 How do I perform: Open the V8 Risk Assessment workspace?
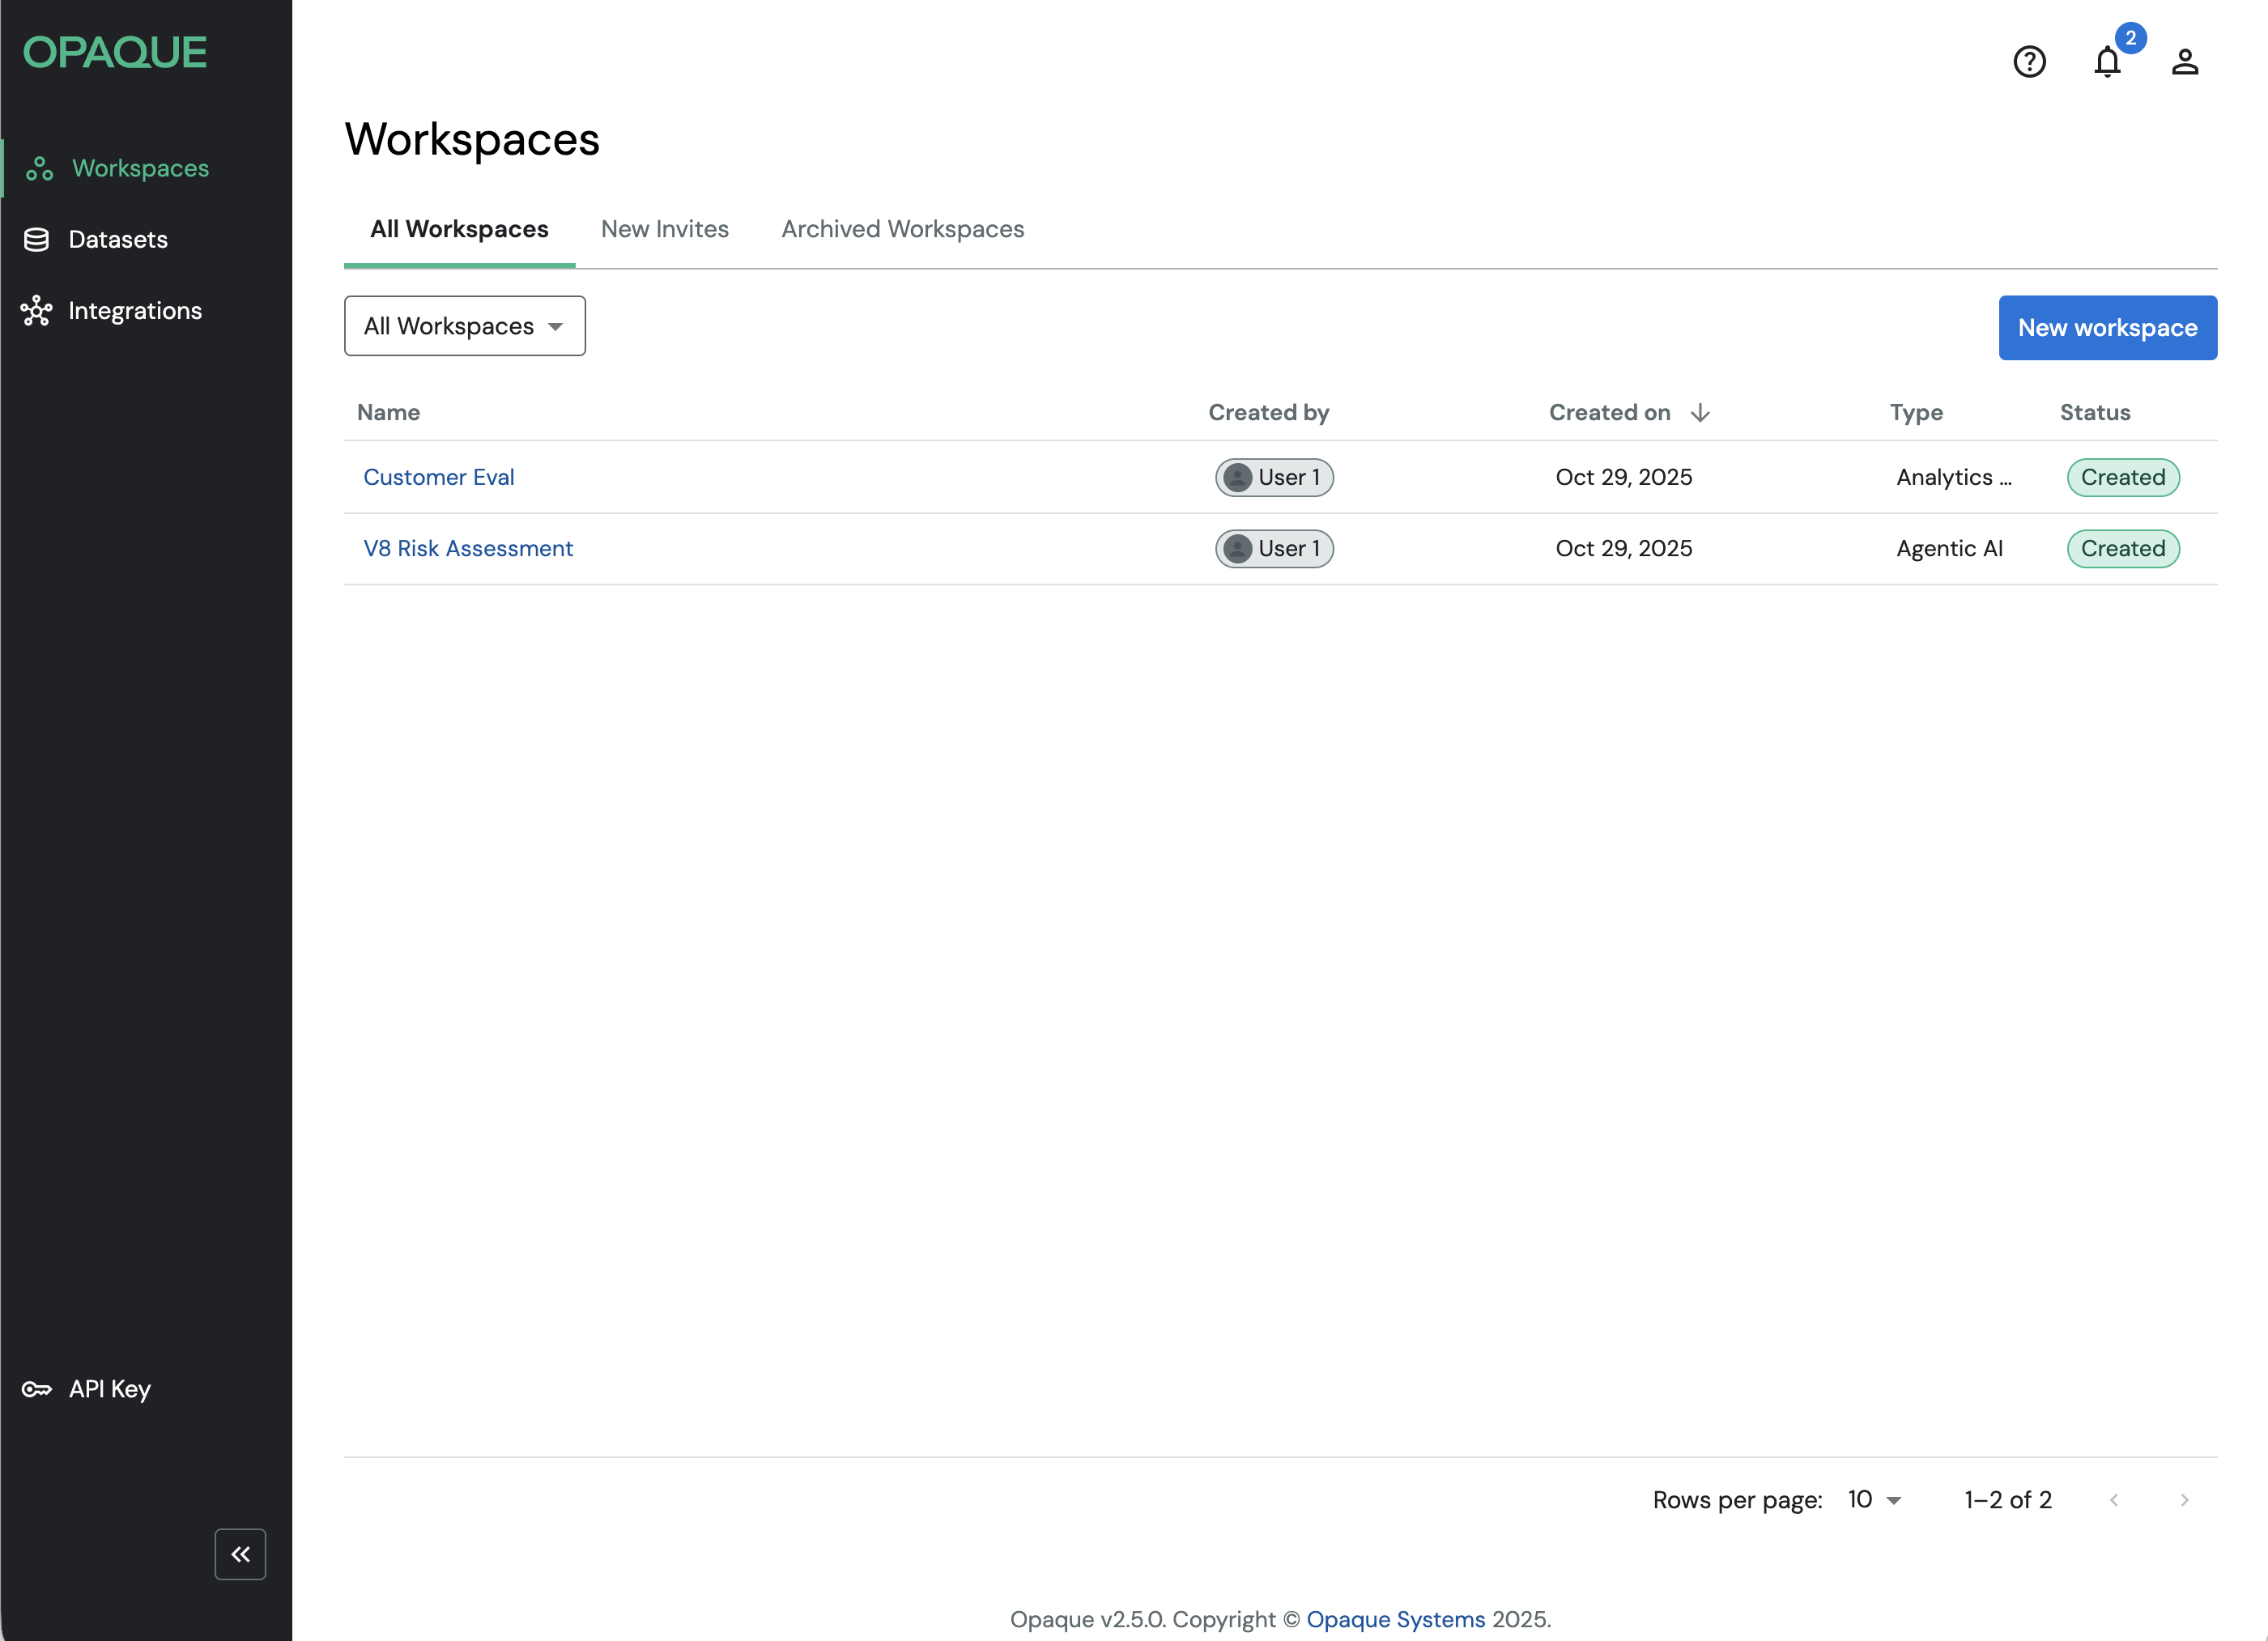tap(467, 548)
